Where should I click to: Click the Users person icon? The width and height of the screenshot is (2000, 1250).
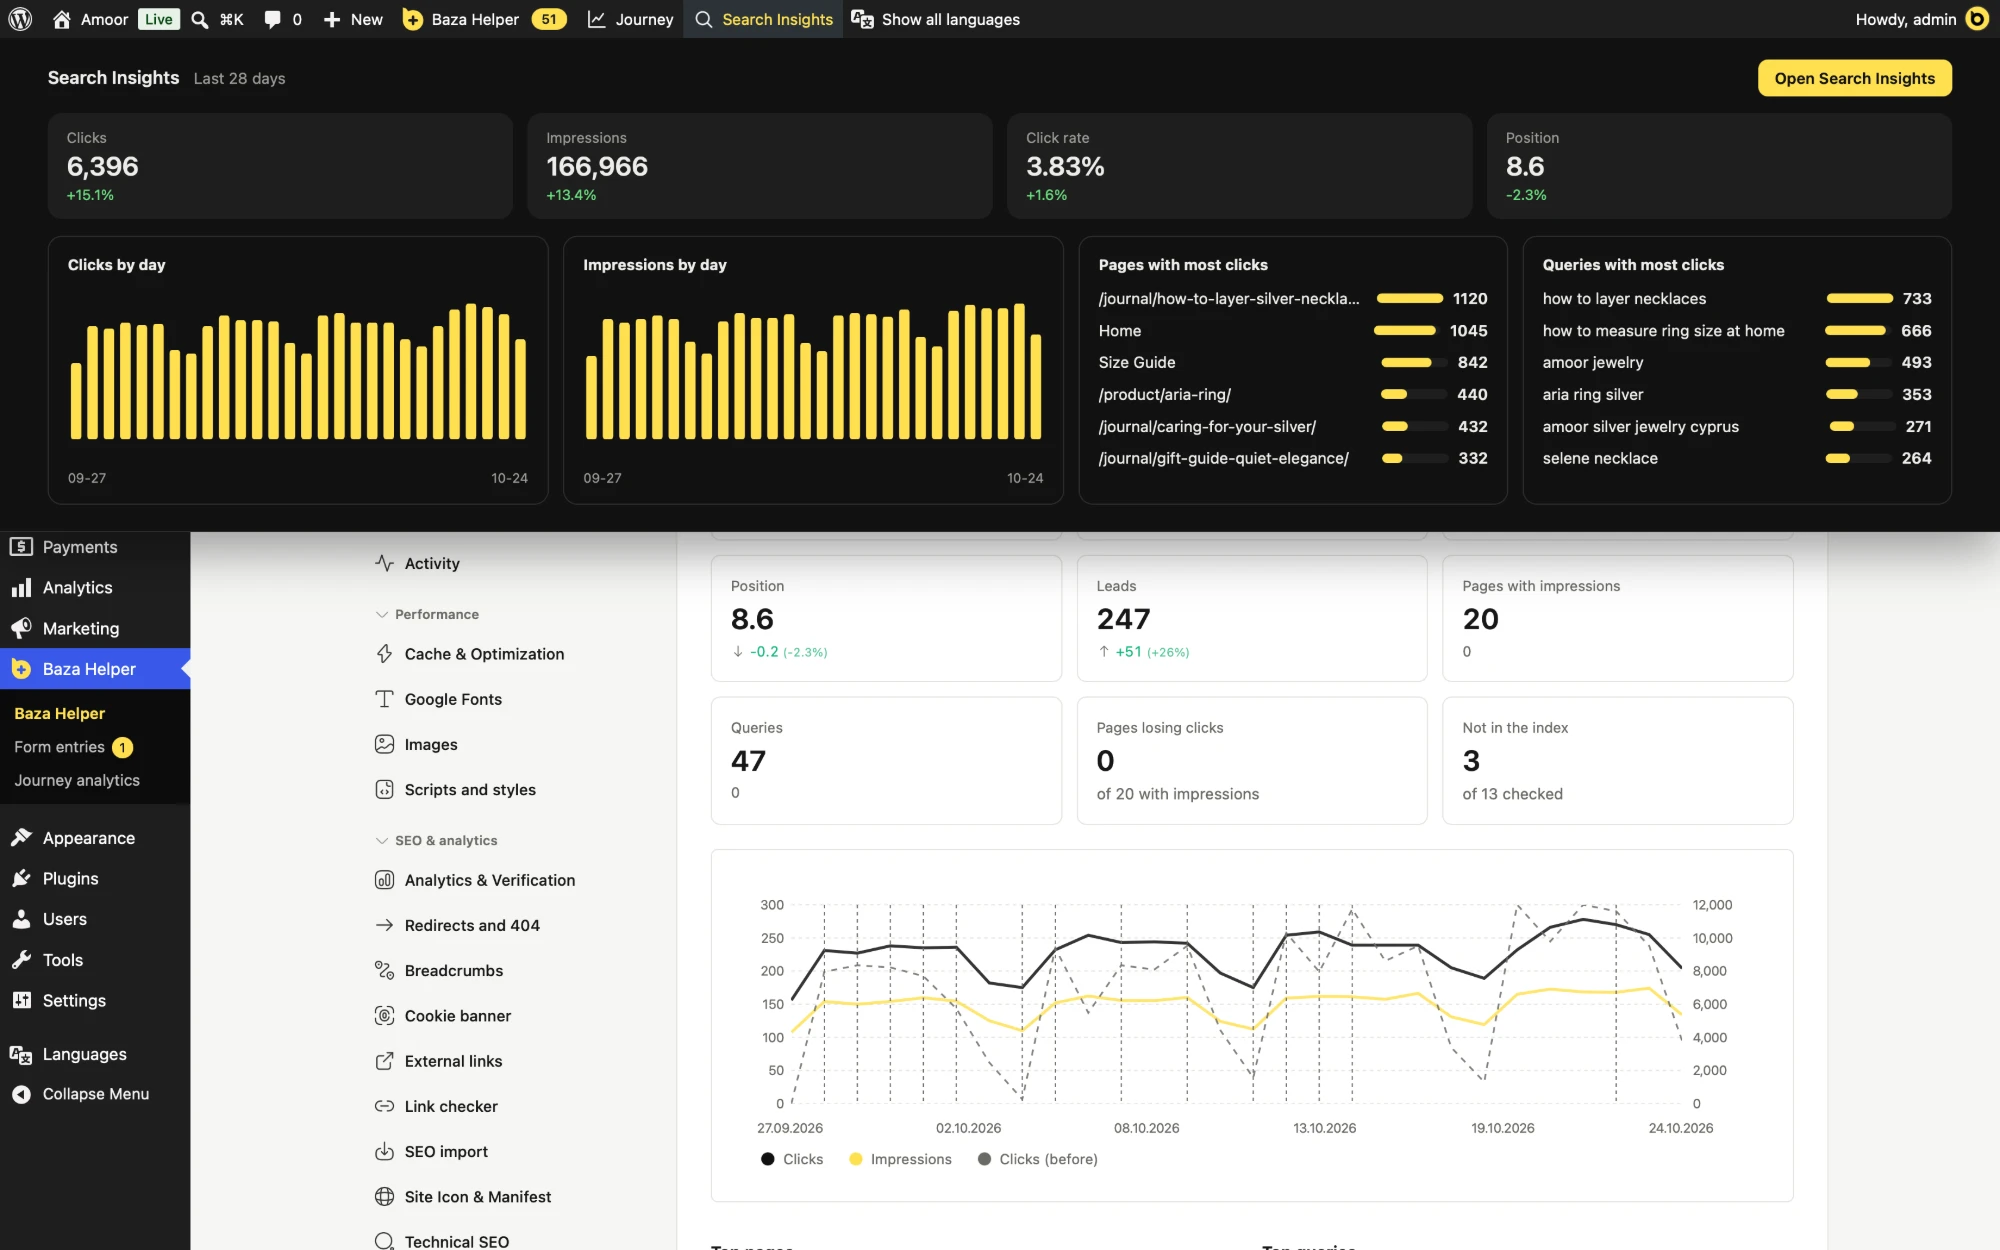21,919
